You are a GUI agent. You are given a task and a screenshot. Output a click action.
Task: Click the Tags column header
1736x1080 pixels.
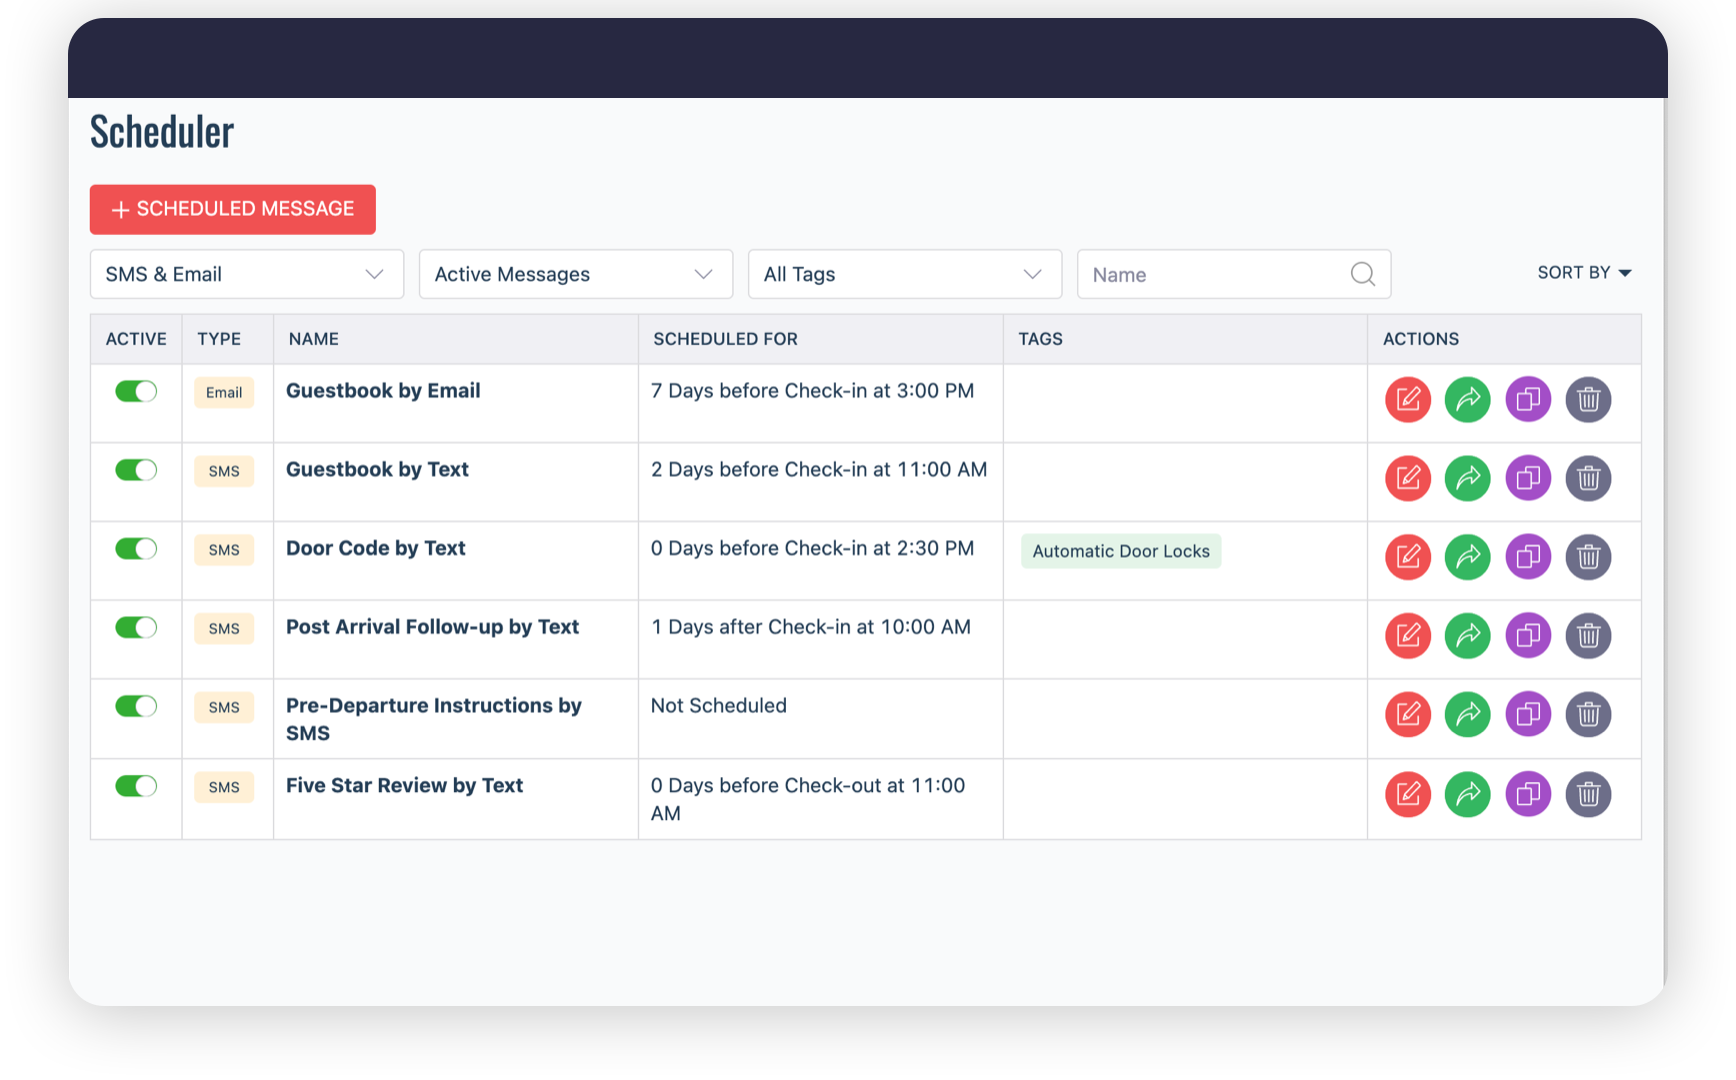(1040, 339)
